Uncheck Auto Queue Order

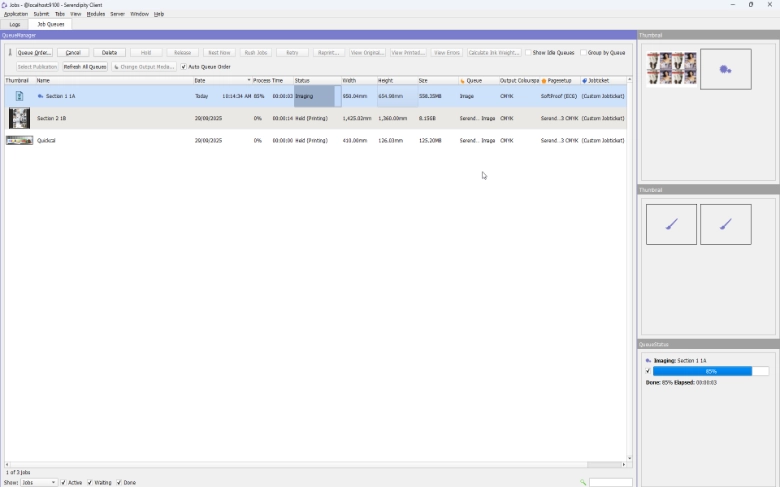pos(184,67)
